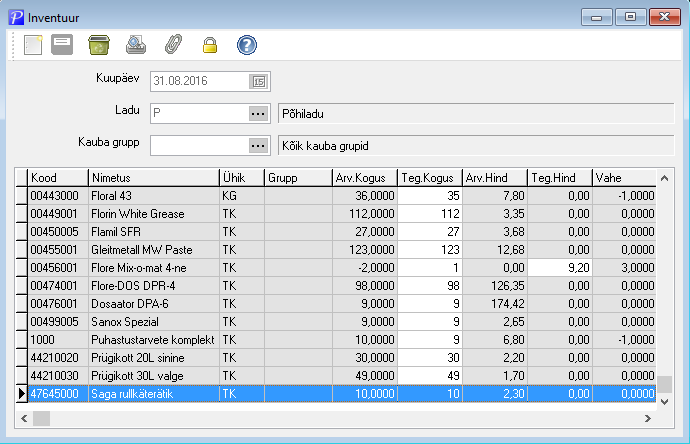Minimize the Inventuur window
The image size is (690, 444).
click(x=597, y=17)
